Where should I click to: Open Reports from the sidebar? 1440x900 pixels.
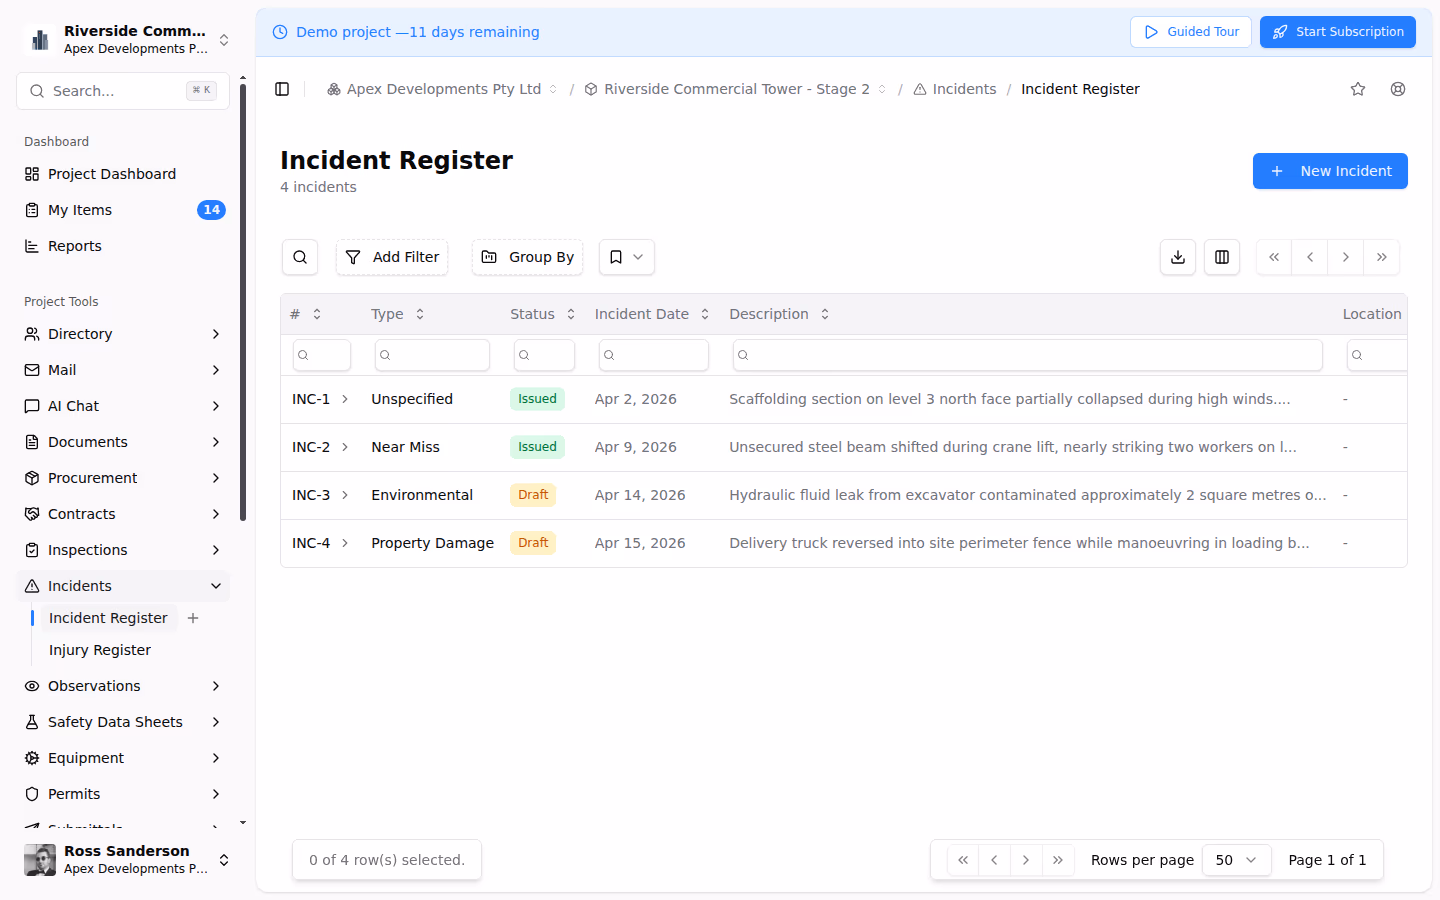(74, 245)
